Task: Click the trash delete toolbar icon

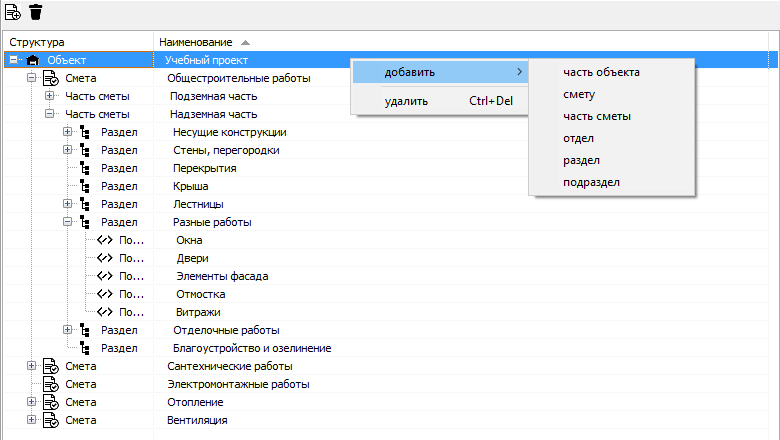Action: click(x=35, y=11)
